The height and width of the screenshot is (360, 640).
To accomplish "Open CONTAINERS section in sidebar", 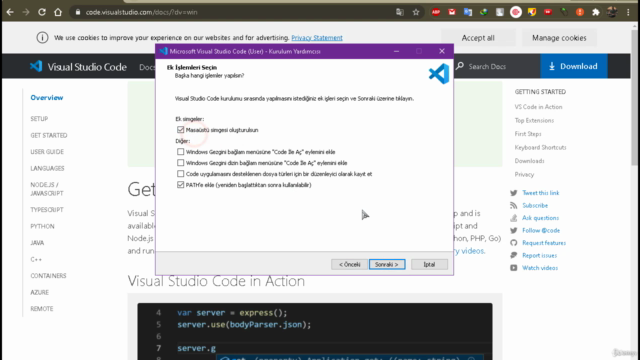I will (x=48, y=276).
